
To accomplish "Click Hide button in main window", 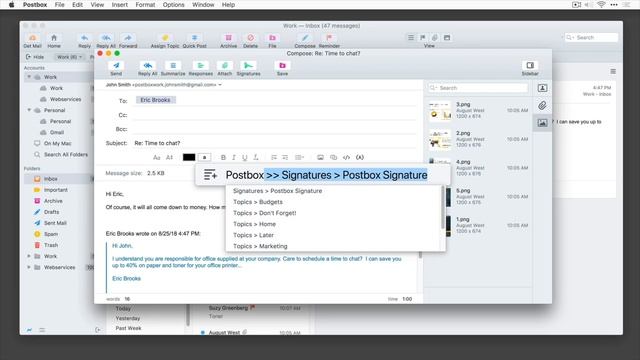I will click(35, 57).
